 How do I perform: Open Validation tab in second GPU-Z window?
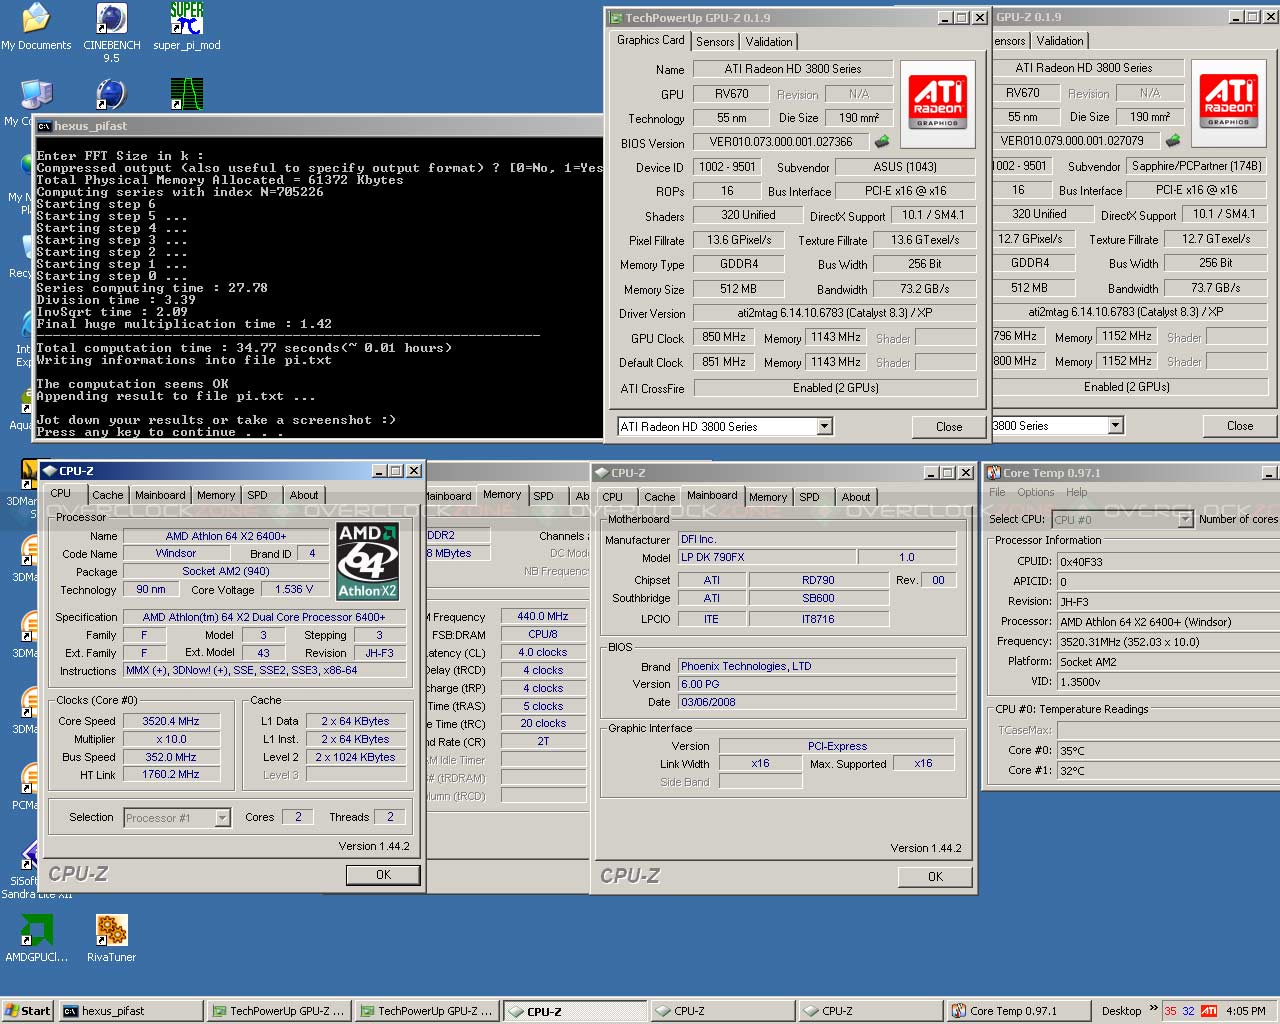(1060, 41)
